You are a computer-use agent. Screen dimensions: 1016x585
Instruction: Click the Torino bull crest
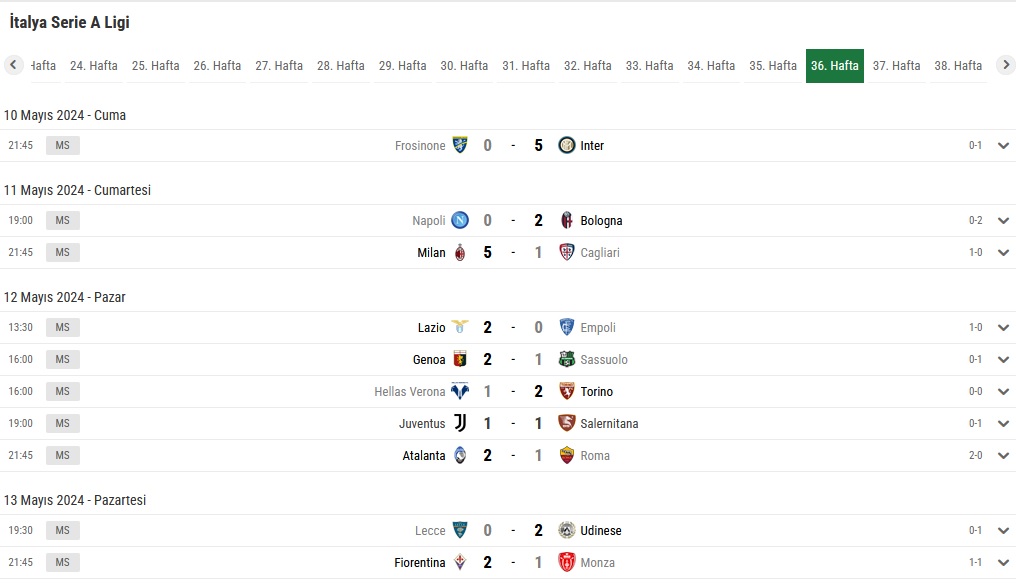(566, 391)
